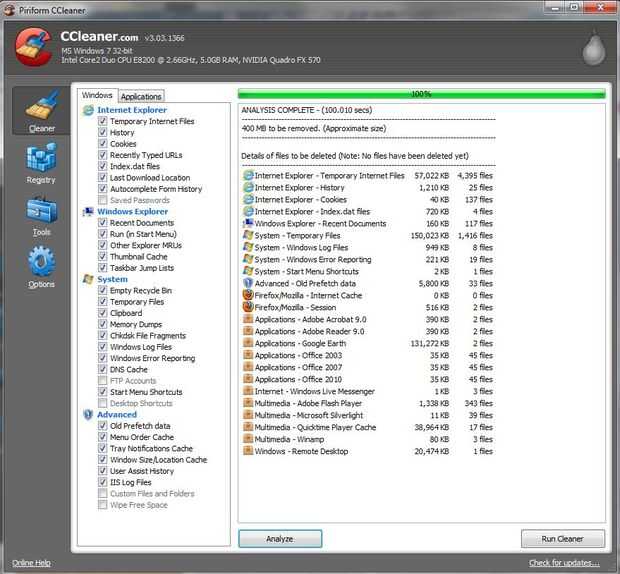Select the Advanced category heading
Image resolution: width=620 pixels, height=574 pixels.
pyautogui.click(x=117, y=414)
